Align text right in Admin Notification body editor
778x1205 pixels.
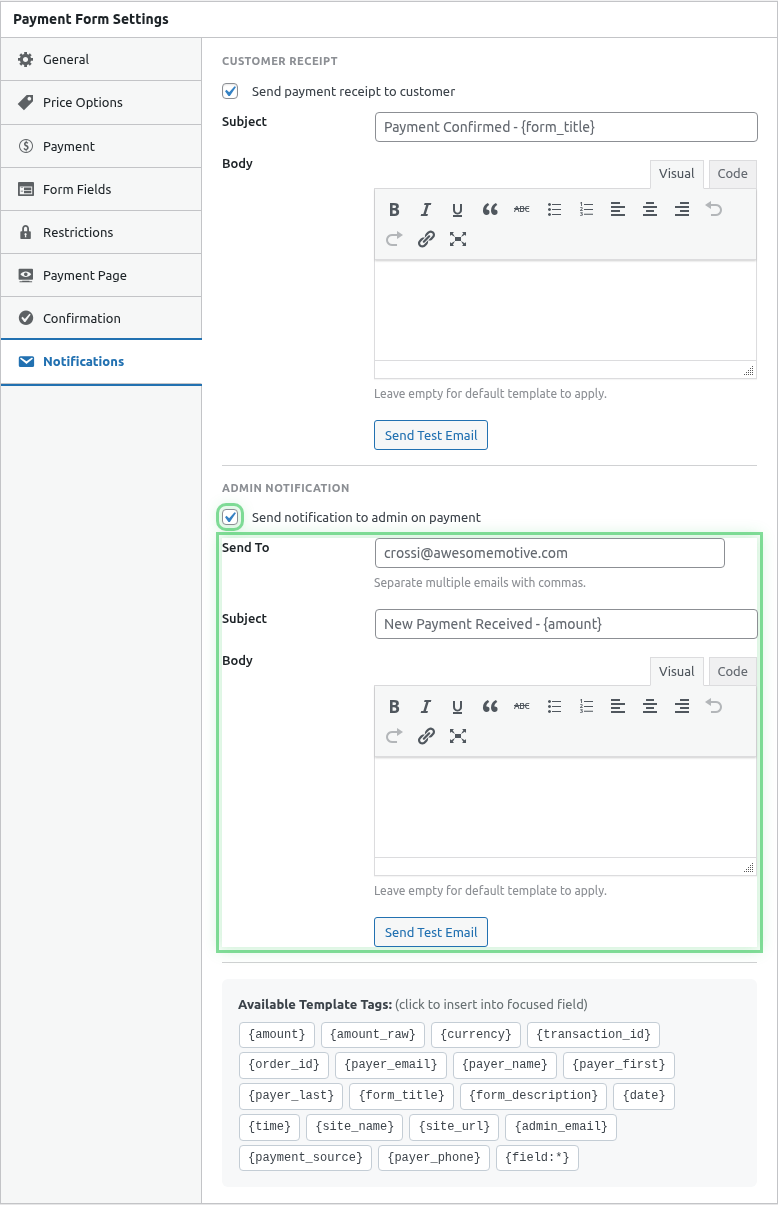682,706
